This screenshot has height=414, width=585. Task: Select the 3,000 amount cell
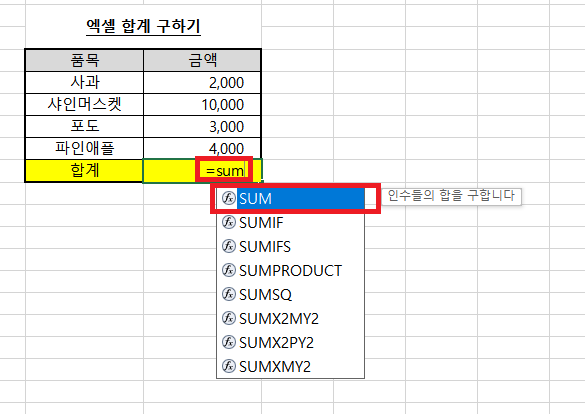click(202, 126)
